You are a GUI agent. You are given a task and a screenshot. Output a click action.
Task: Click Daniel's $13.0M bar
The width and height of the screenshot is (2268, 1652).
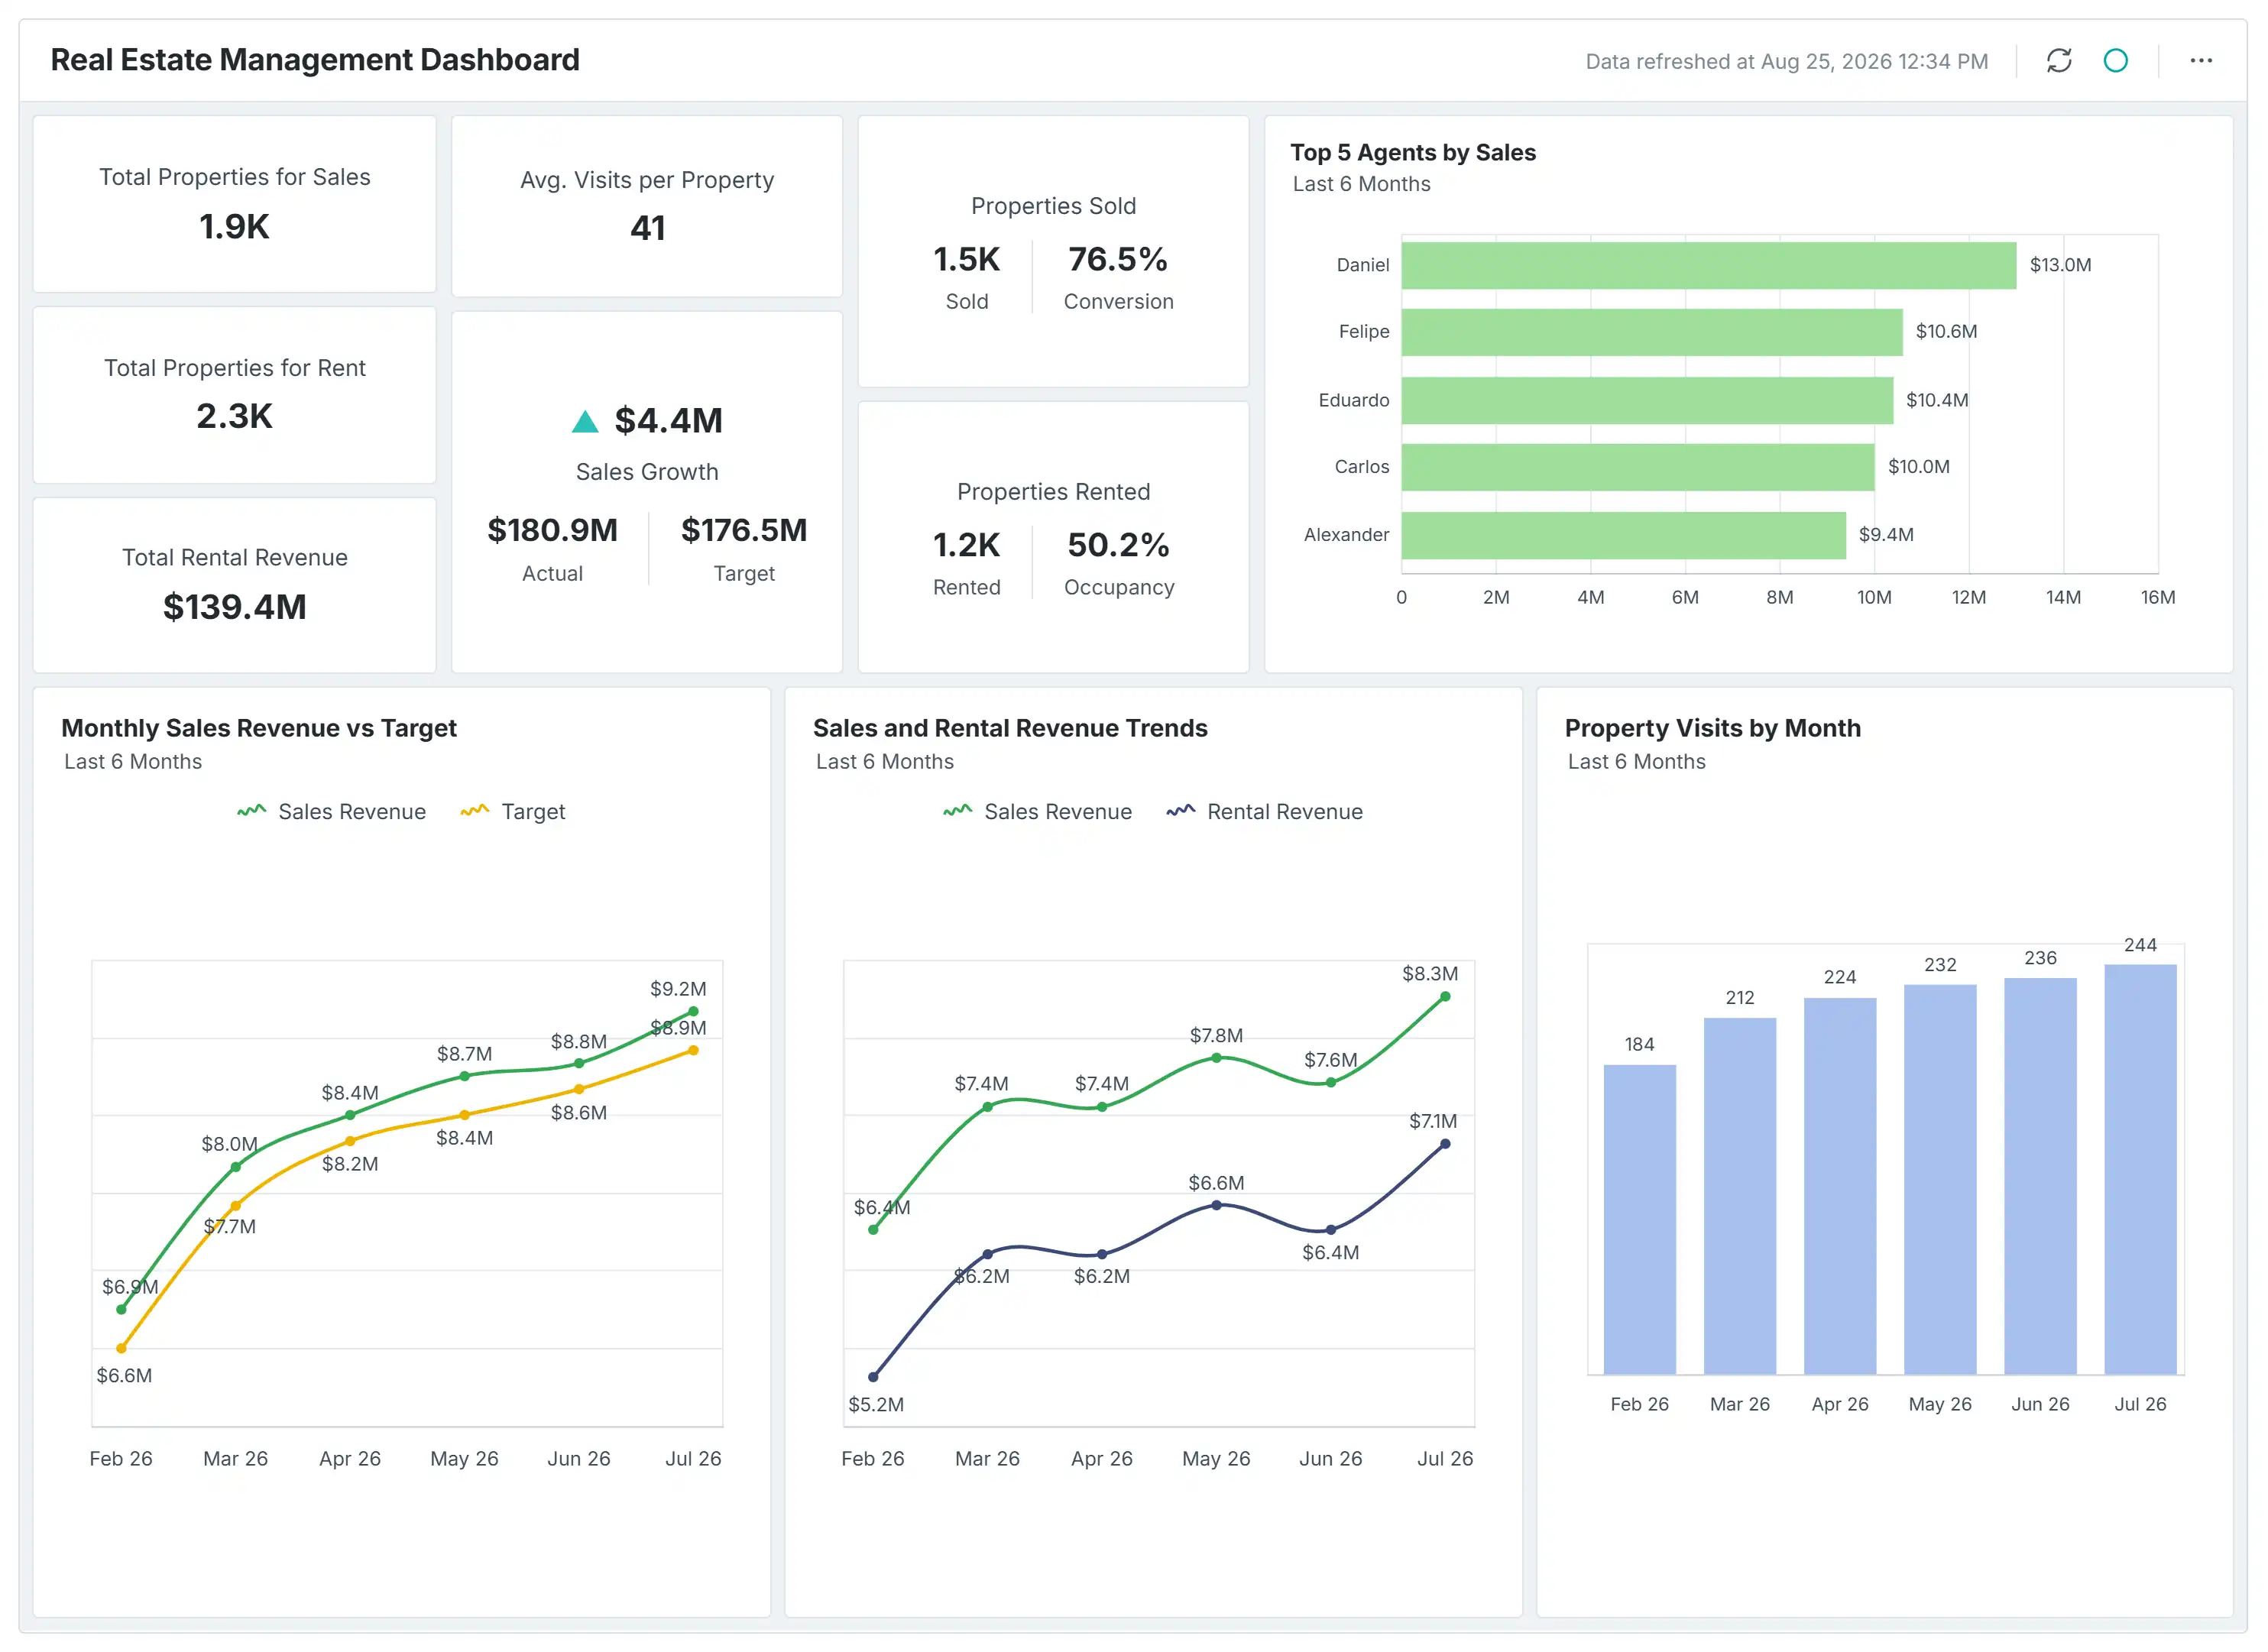[1708, 265]
